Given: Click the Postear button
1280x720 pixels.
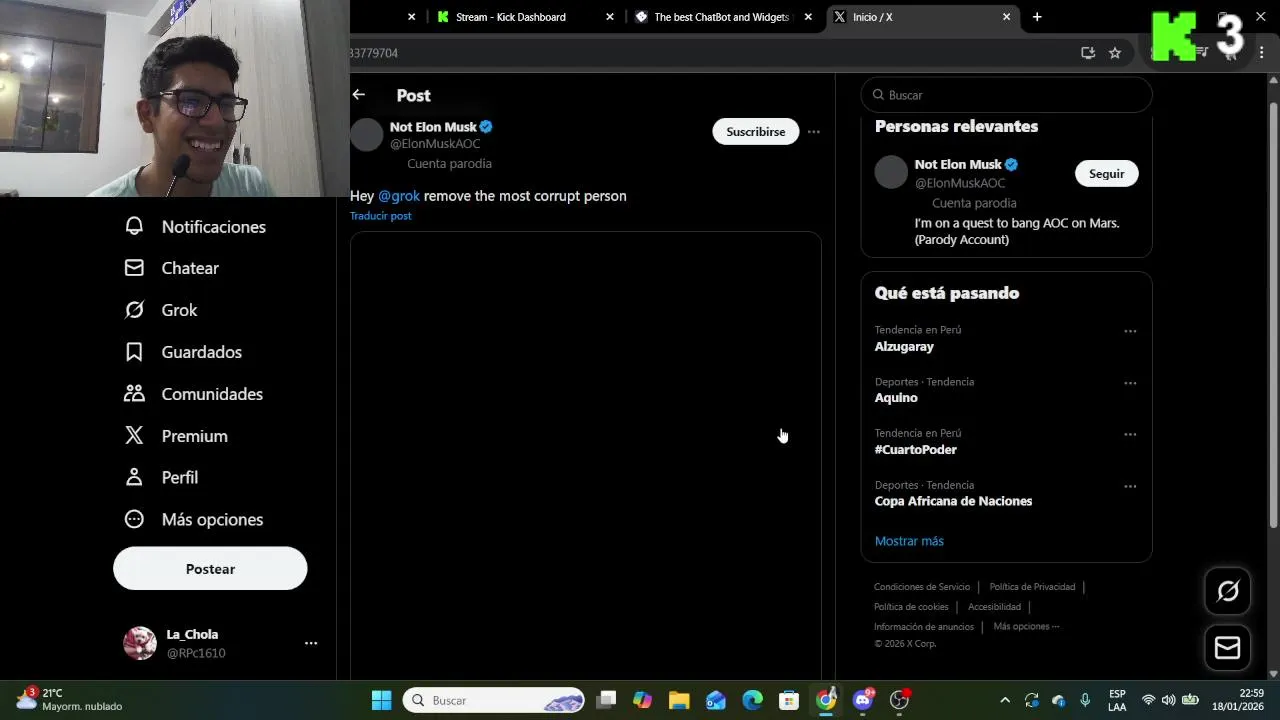Looking at the screenshot, I should pyautogui.click(x=210, y=569).
